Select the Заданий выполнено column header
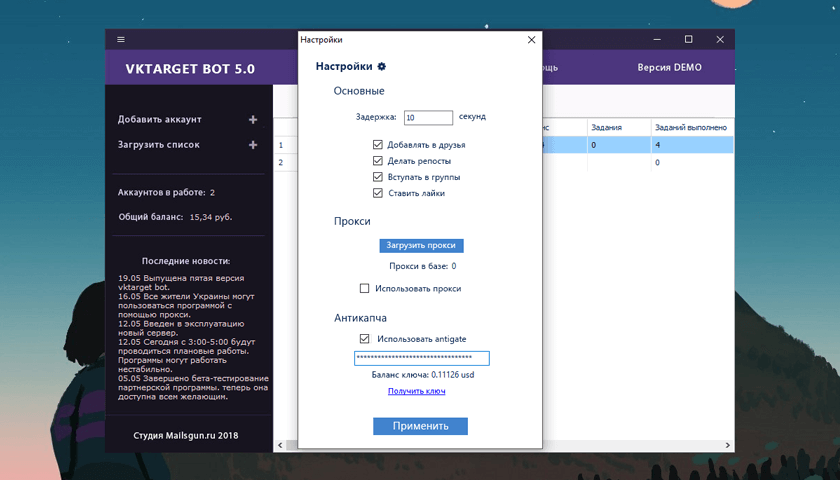The height and width of the screenshot is (480, 840). [x=692, y=128]
